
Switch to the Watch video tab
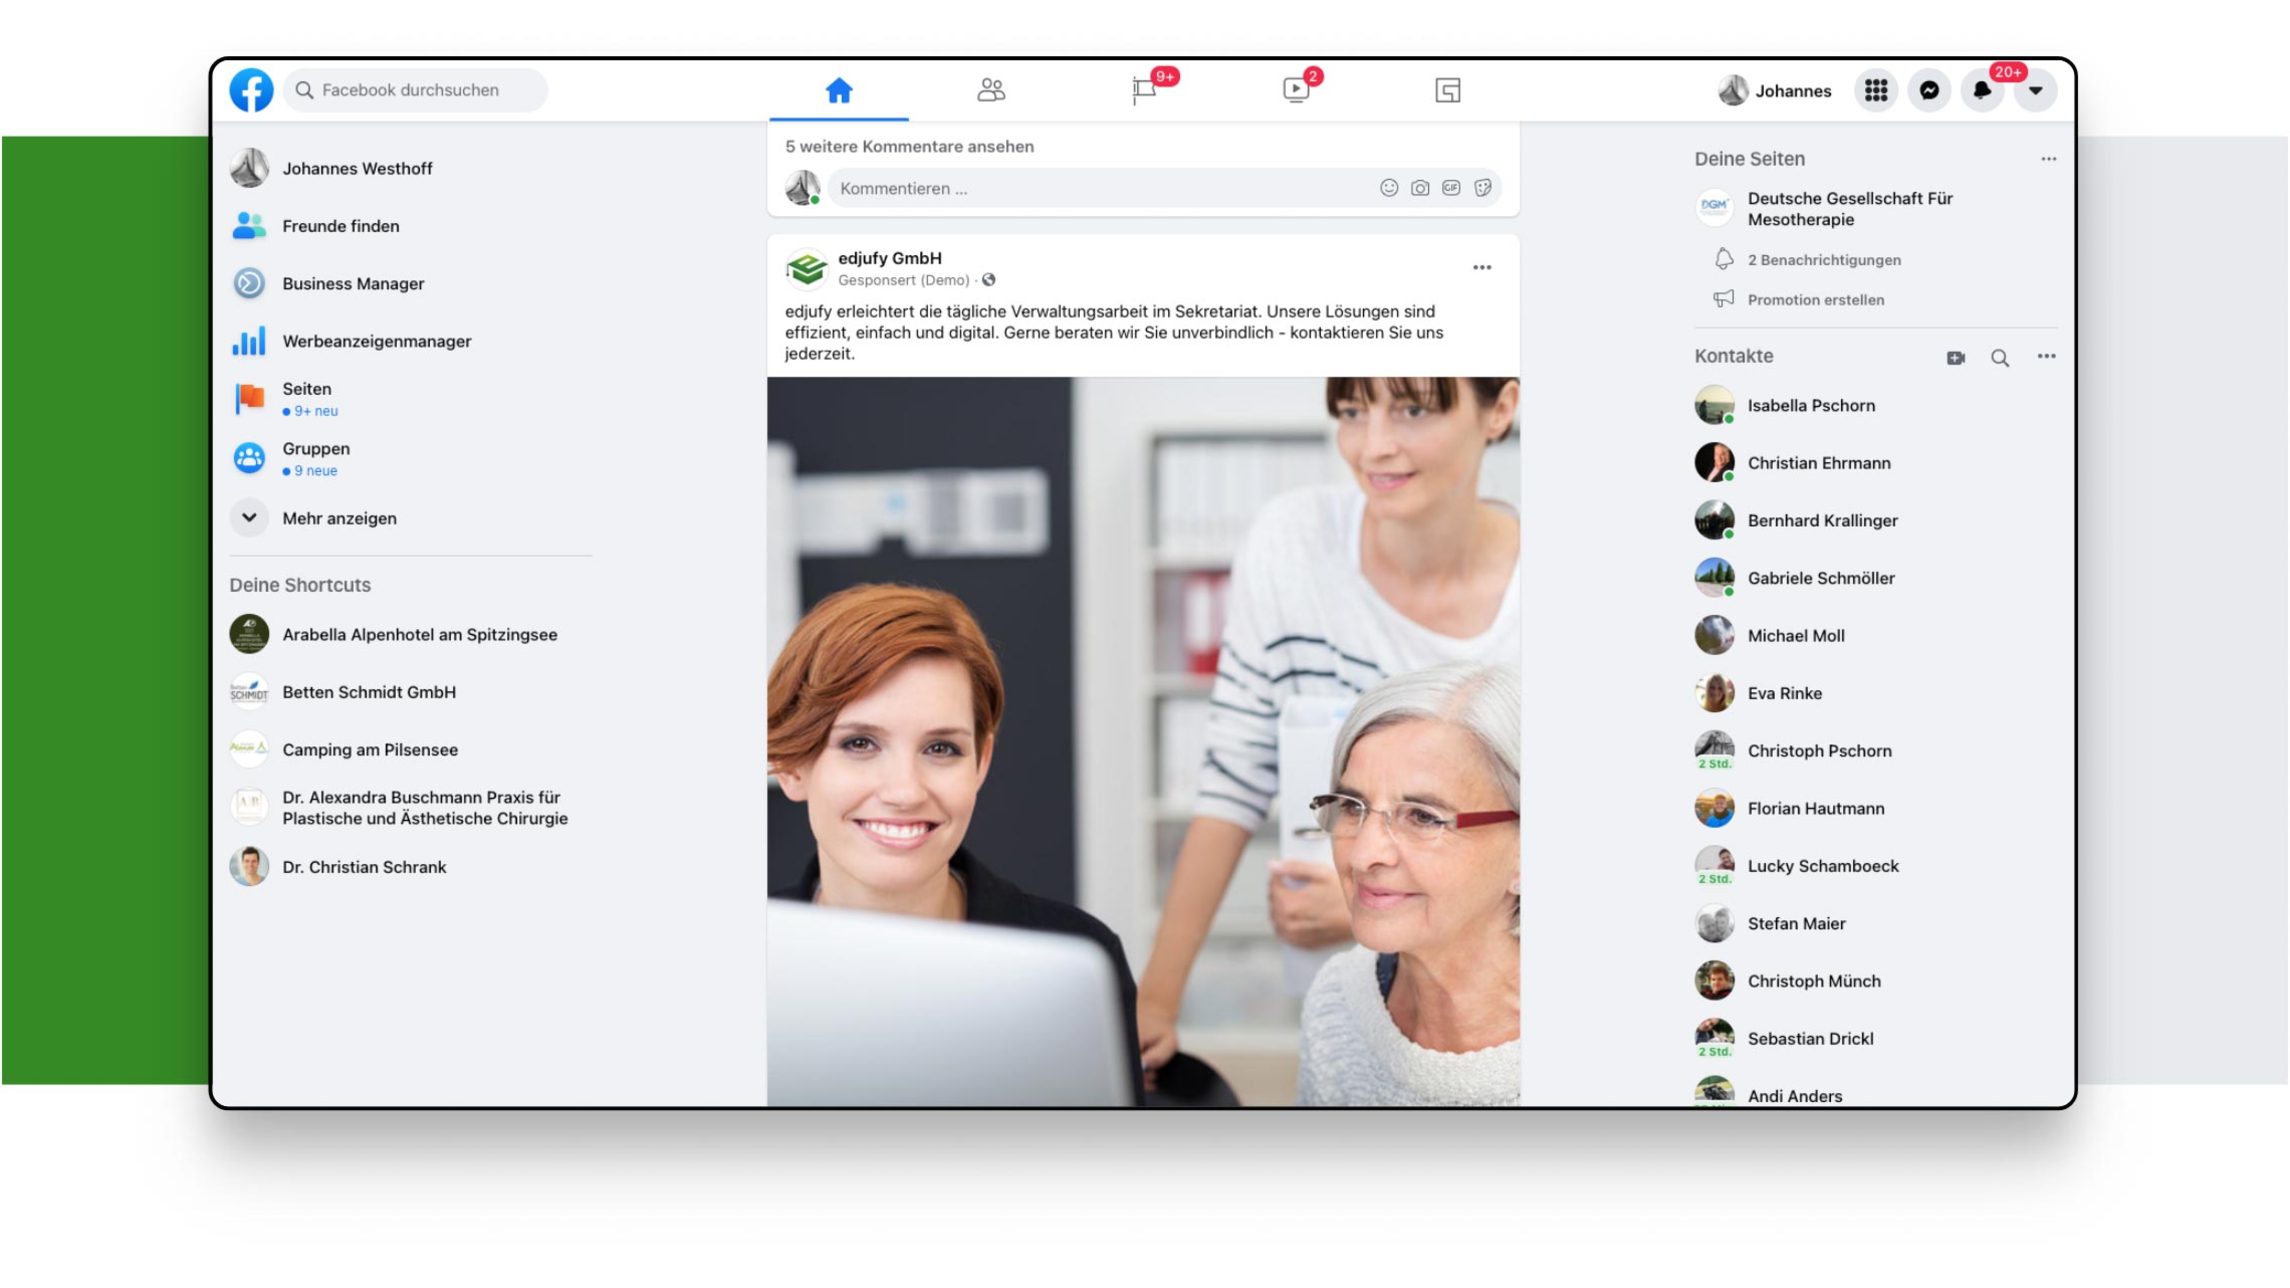1296,90
